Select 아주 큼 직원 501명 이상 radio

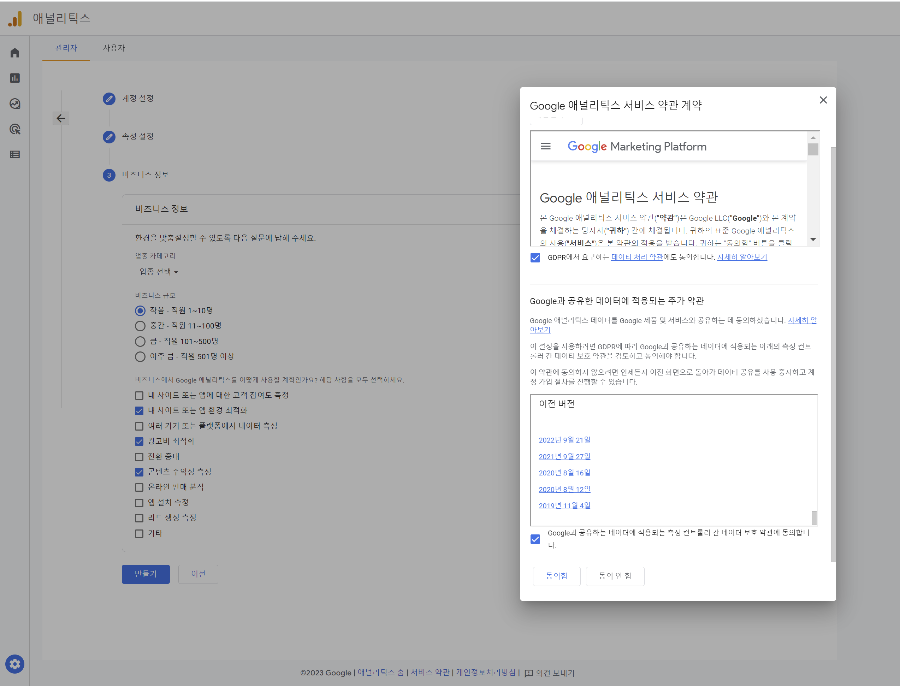coord(140,357)
